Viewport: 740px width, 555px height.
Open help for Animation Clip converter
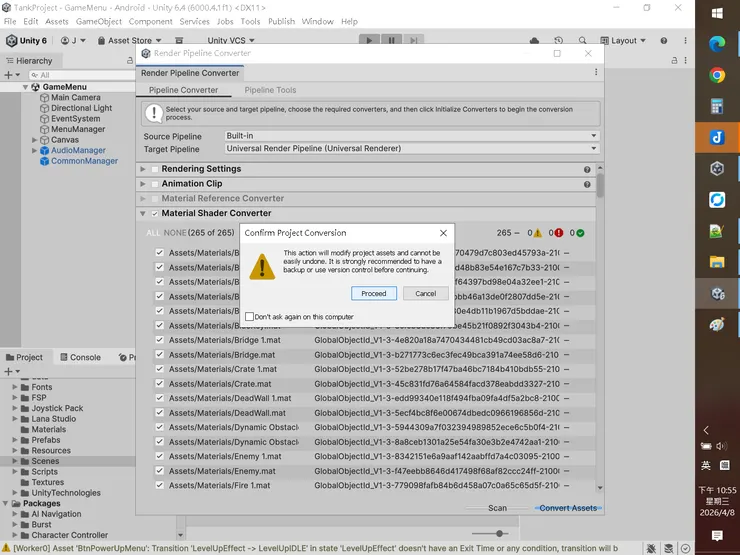(587, 185)
